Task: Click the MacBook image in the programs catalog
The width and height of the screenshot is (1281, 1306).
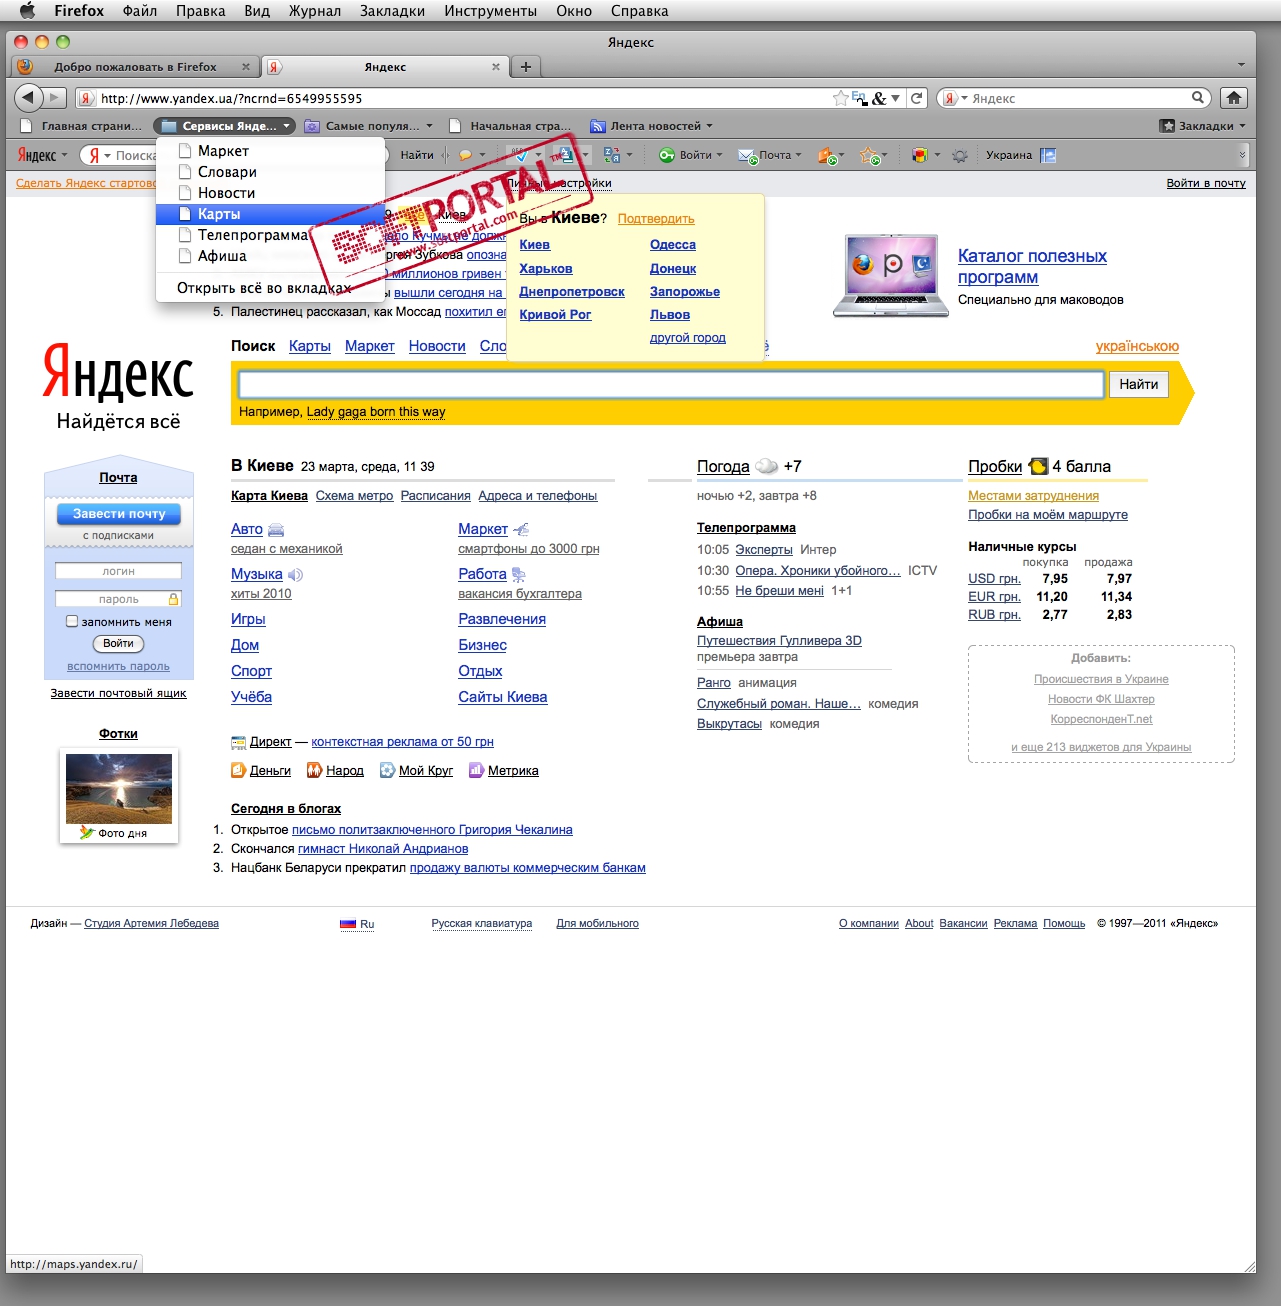Action: click(x=891, y=276)
